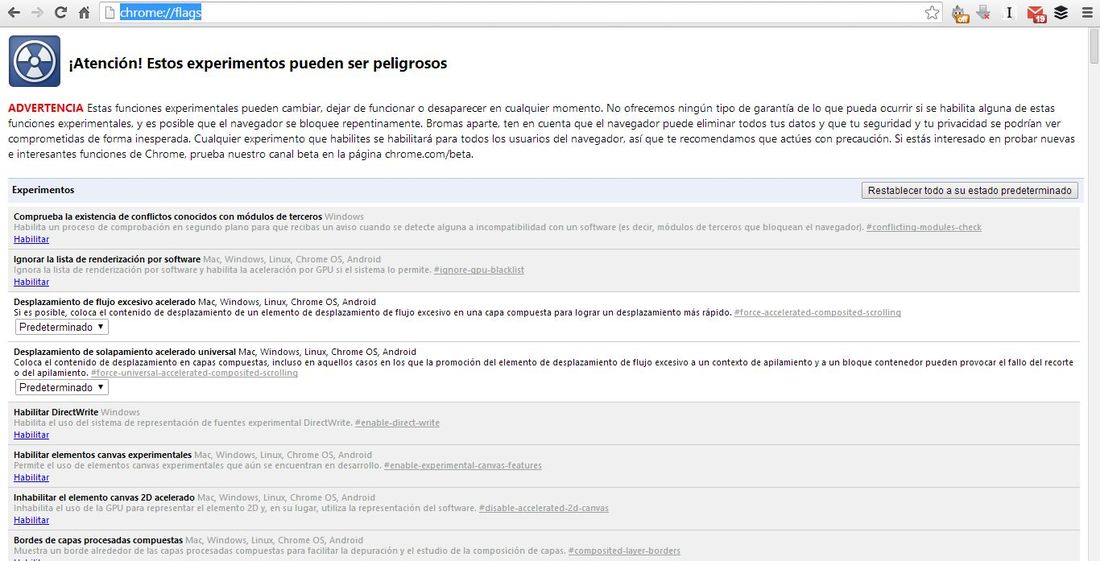This screenshot has width=1100, height=561.
Task: Click the page icon in the address bar
Action: (x=109, y=13)
